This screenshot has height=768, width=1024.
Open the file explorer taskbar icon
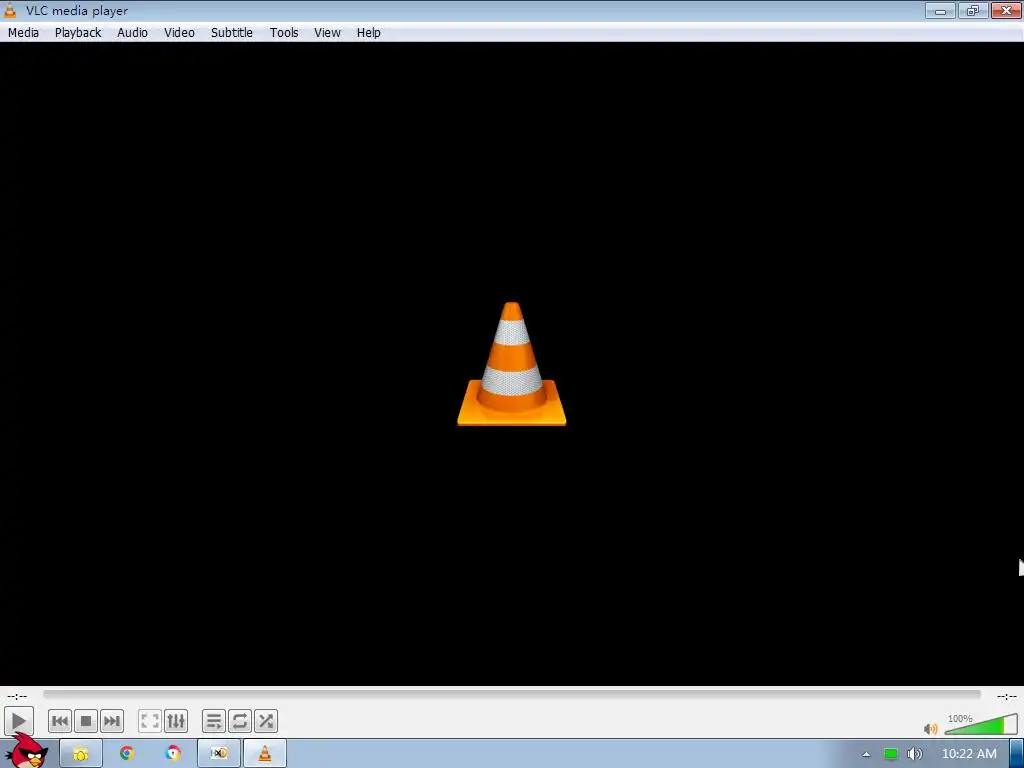81,754
